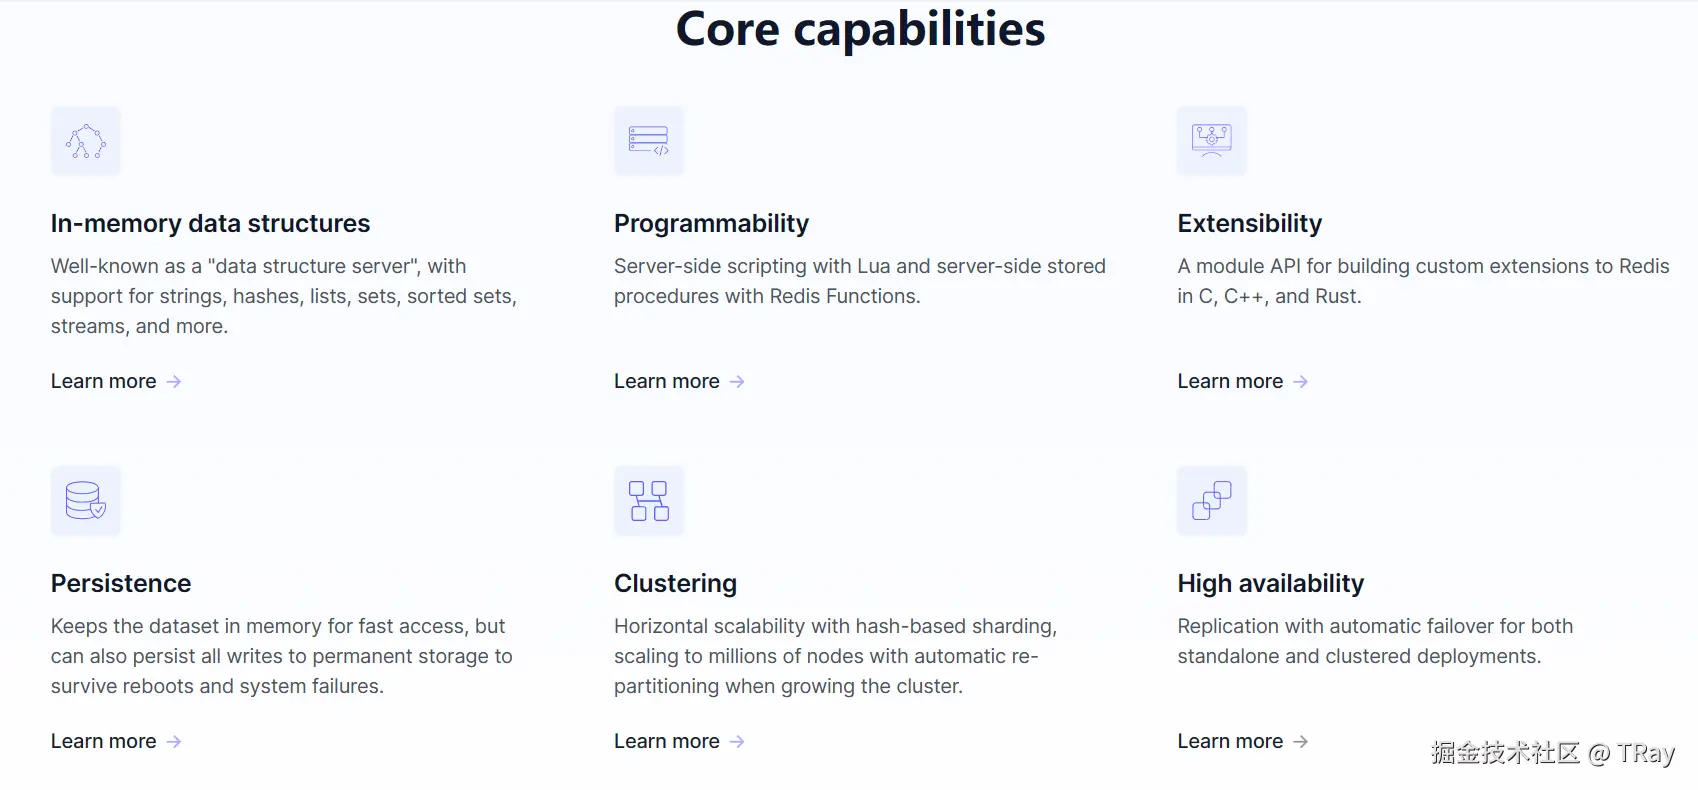Viewport: 1698px width, 790px height.
Task: Follow Learn more link under Extensibility
Action: (1230, 382)
